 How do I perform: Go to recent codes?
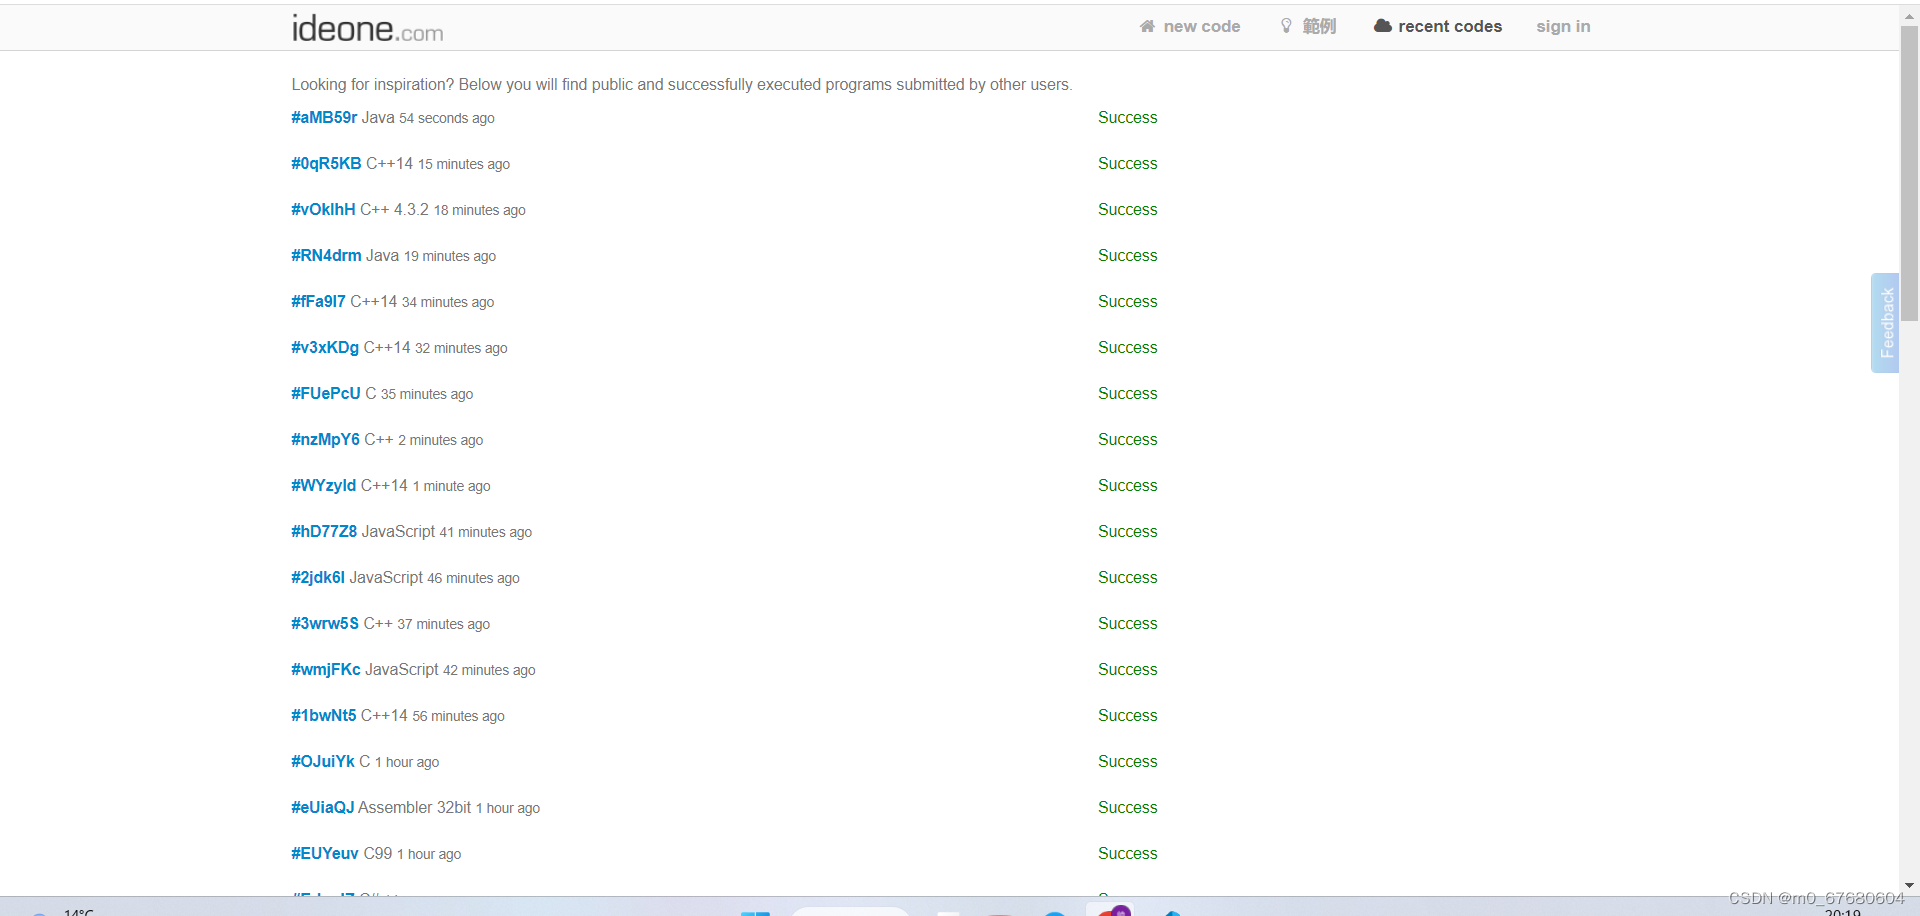tap(1449, 26)
